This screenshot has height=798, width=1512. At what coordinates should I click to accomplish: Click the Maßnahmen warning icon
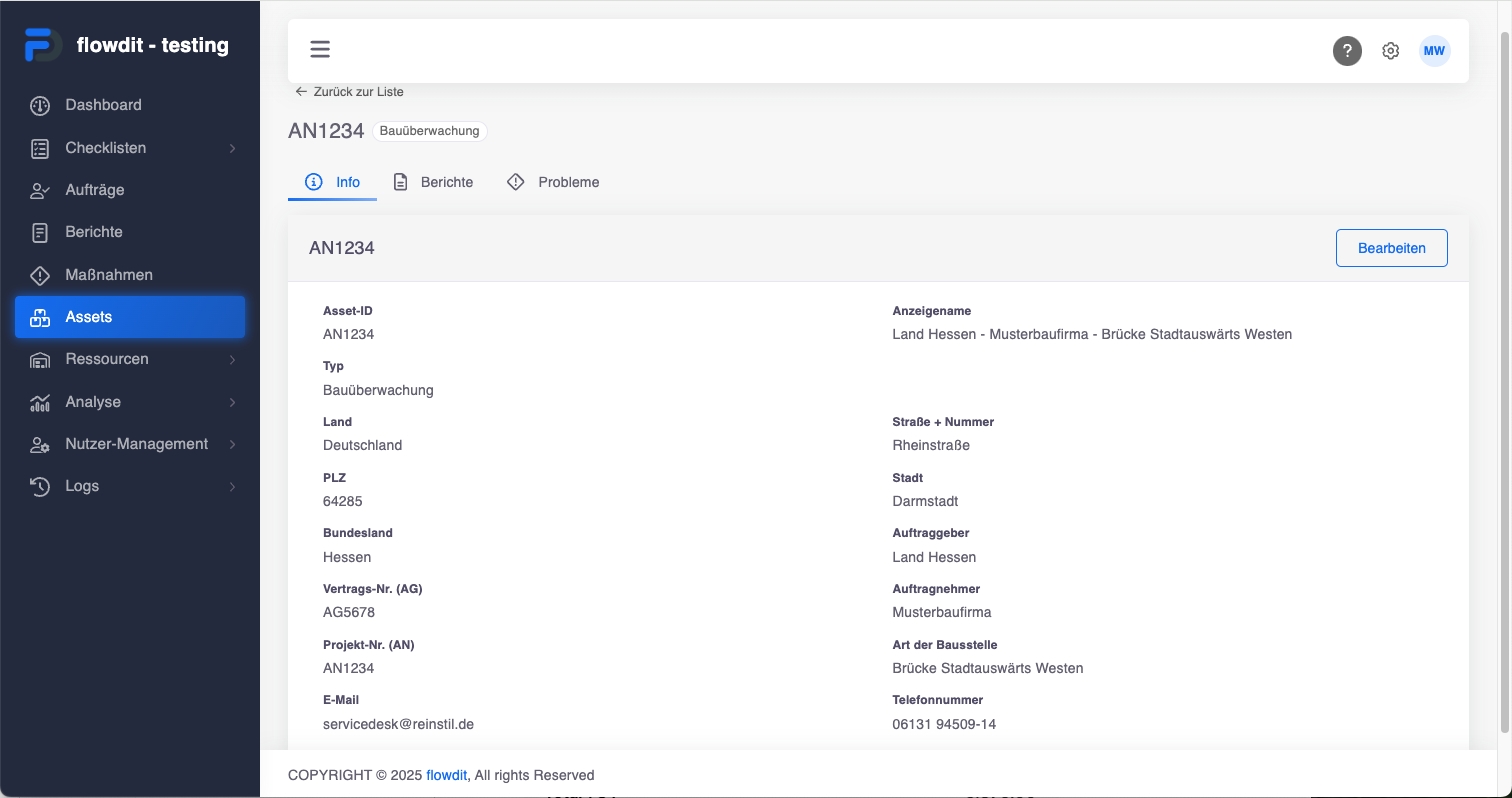click(x=40, y=275)
